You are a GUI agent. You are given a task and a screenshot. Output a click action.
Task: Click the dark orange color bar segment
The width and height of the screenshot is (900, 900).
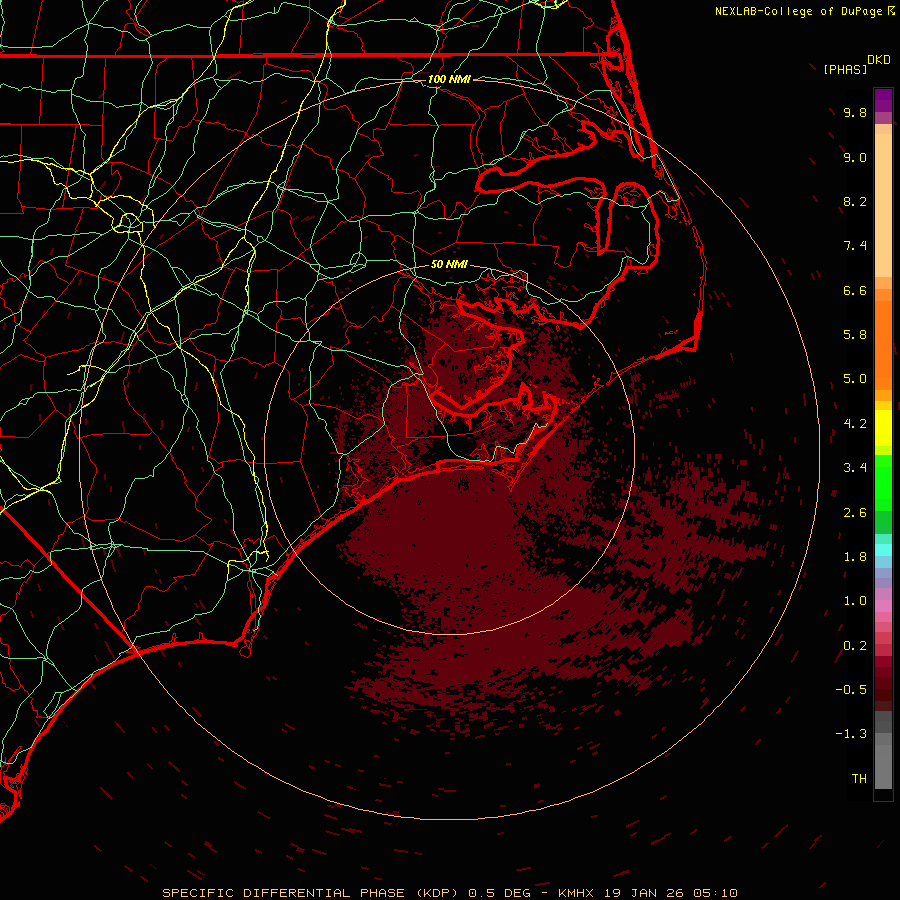coord(883,346)
